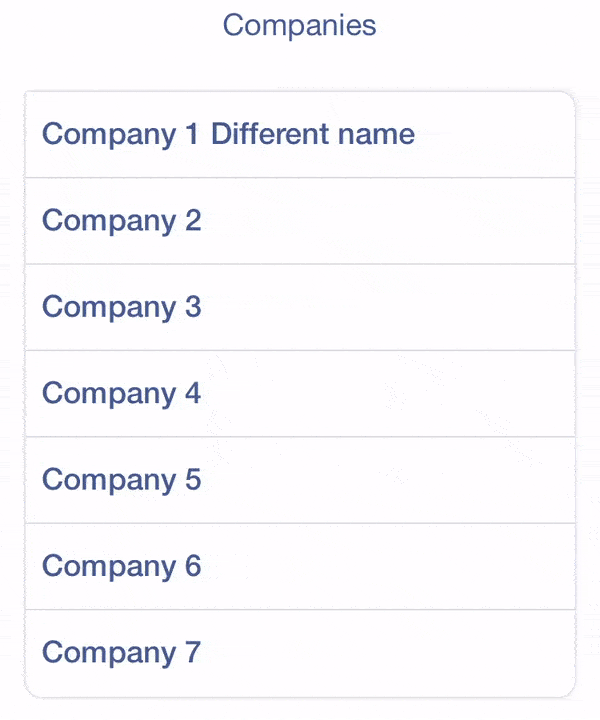Choose Company 7 from the list

[x=300, y=653]
